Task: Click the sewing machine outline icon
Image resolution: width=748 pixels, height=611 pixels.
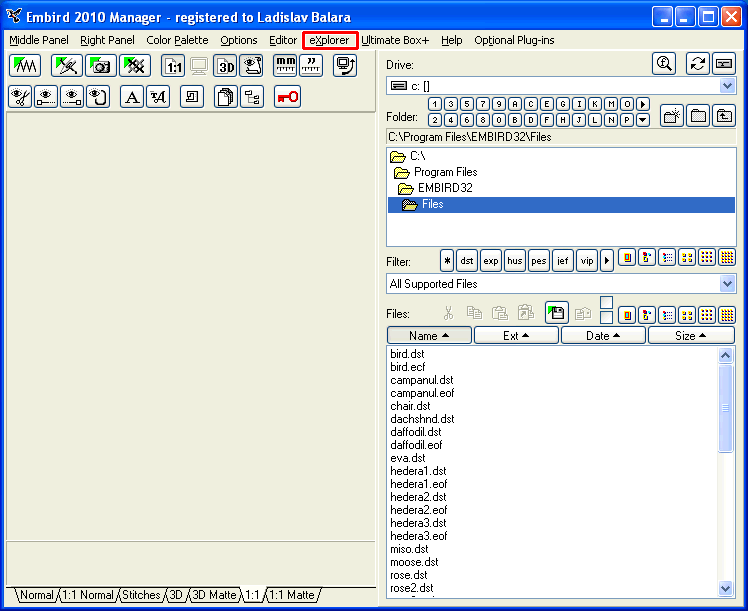Action: coord(192,97)
